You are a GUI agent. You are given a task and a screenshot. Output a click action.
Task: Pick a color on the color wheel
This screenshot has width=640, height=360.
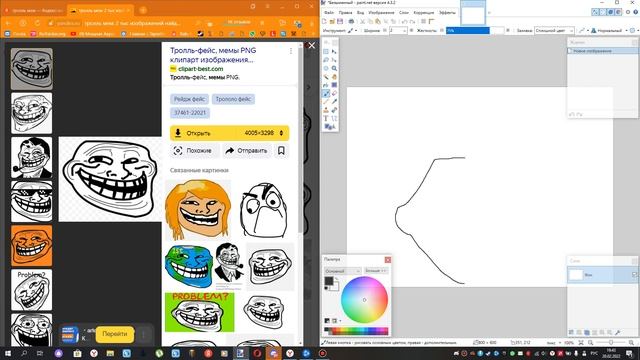click(x=364, y=300)
